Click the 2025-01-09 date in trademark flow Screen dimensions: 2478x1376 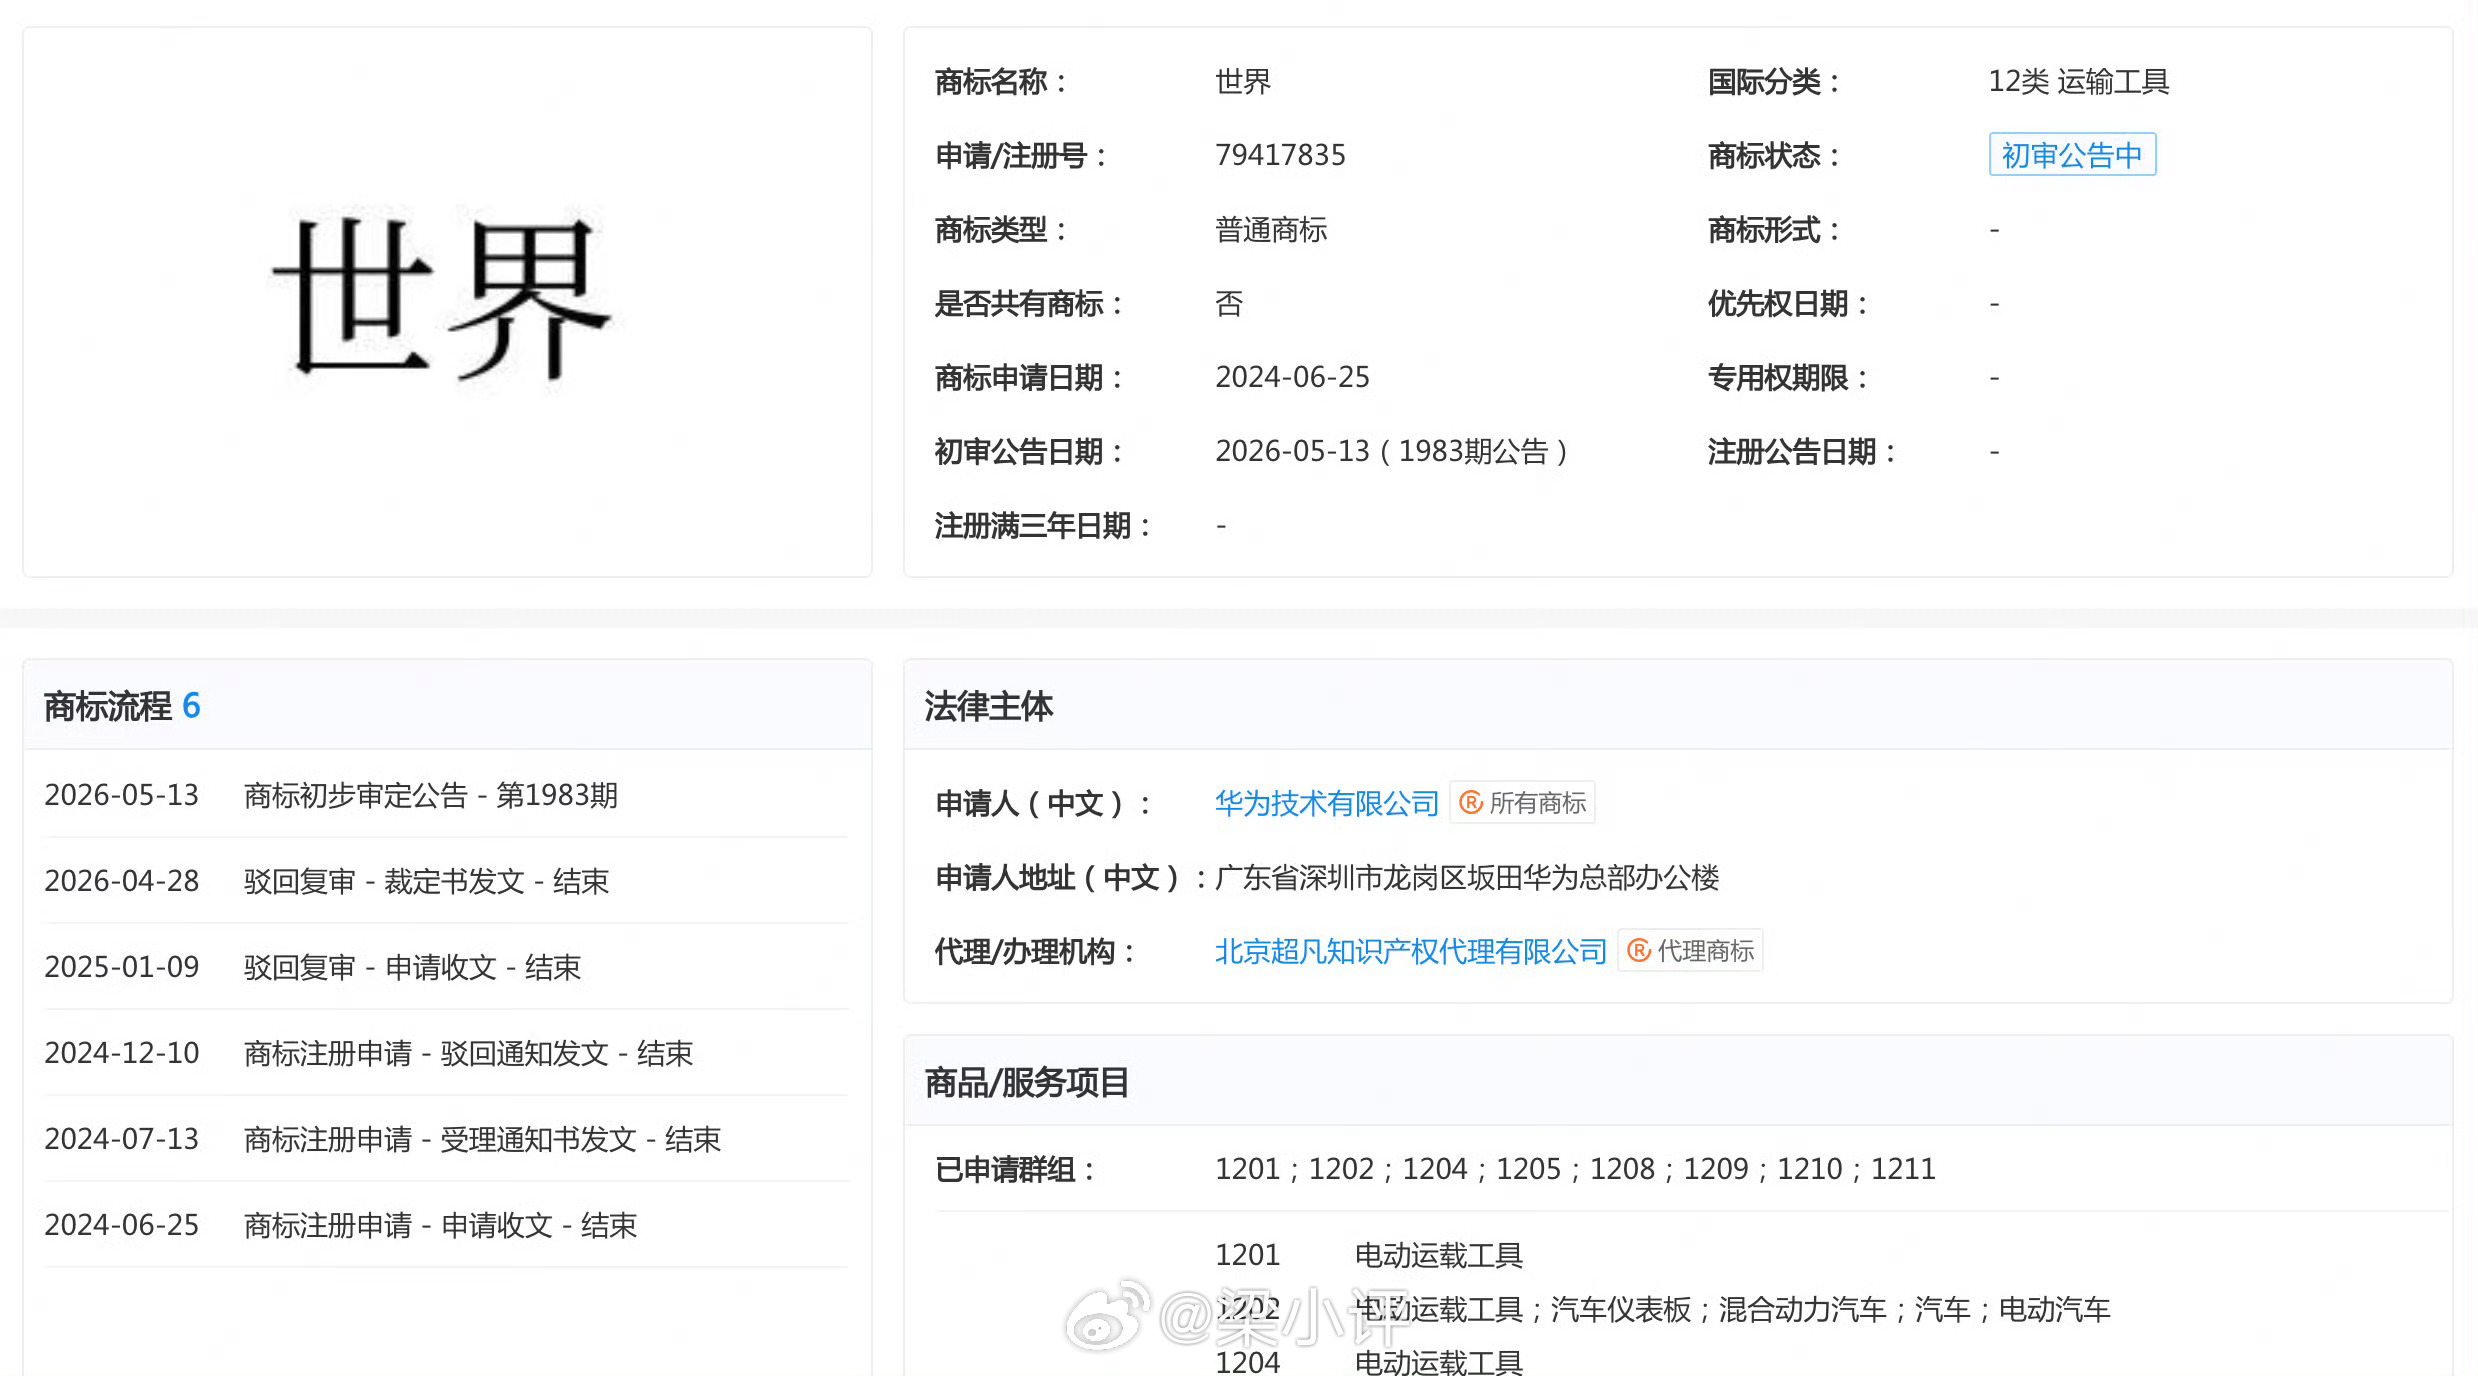(122, 967)
